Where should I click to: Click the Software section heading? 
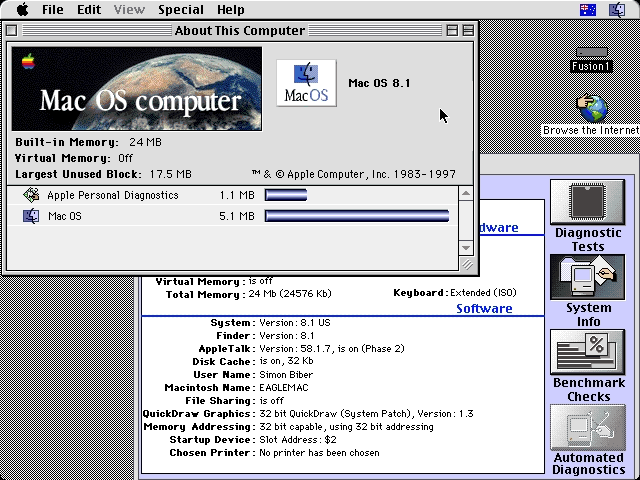pos(484,308)
